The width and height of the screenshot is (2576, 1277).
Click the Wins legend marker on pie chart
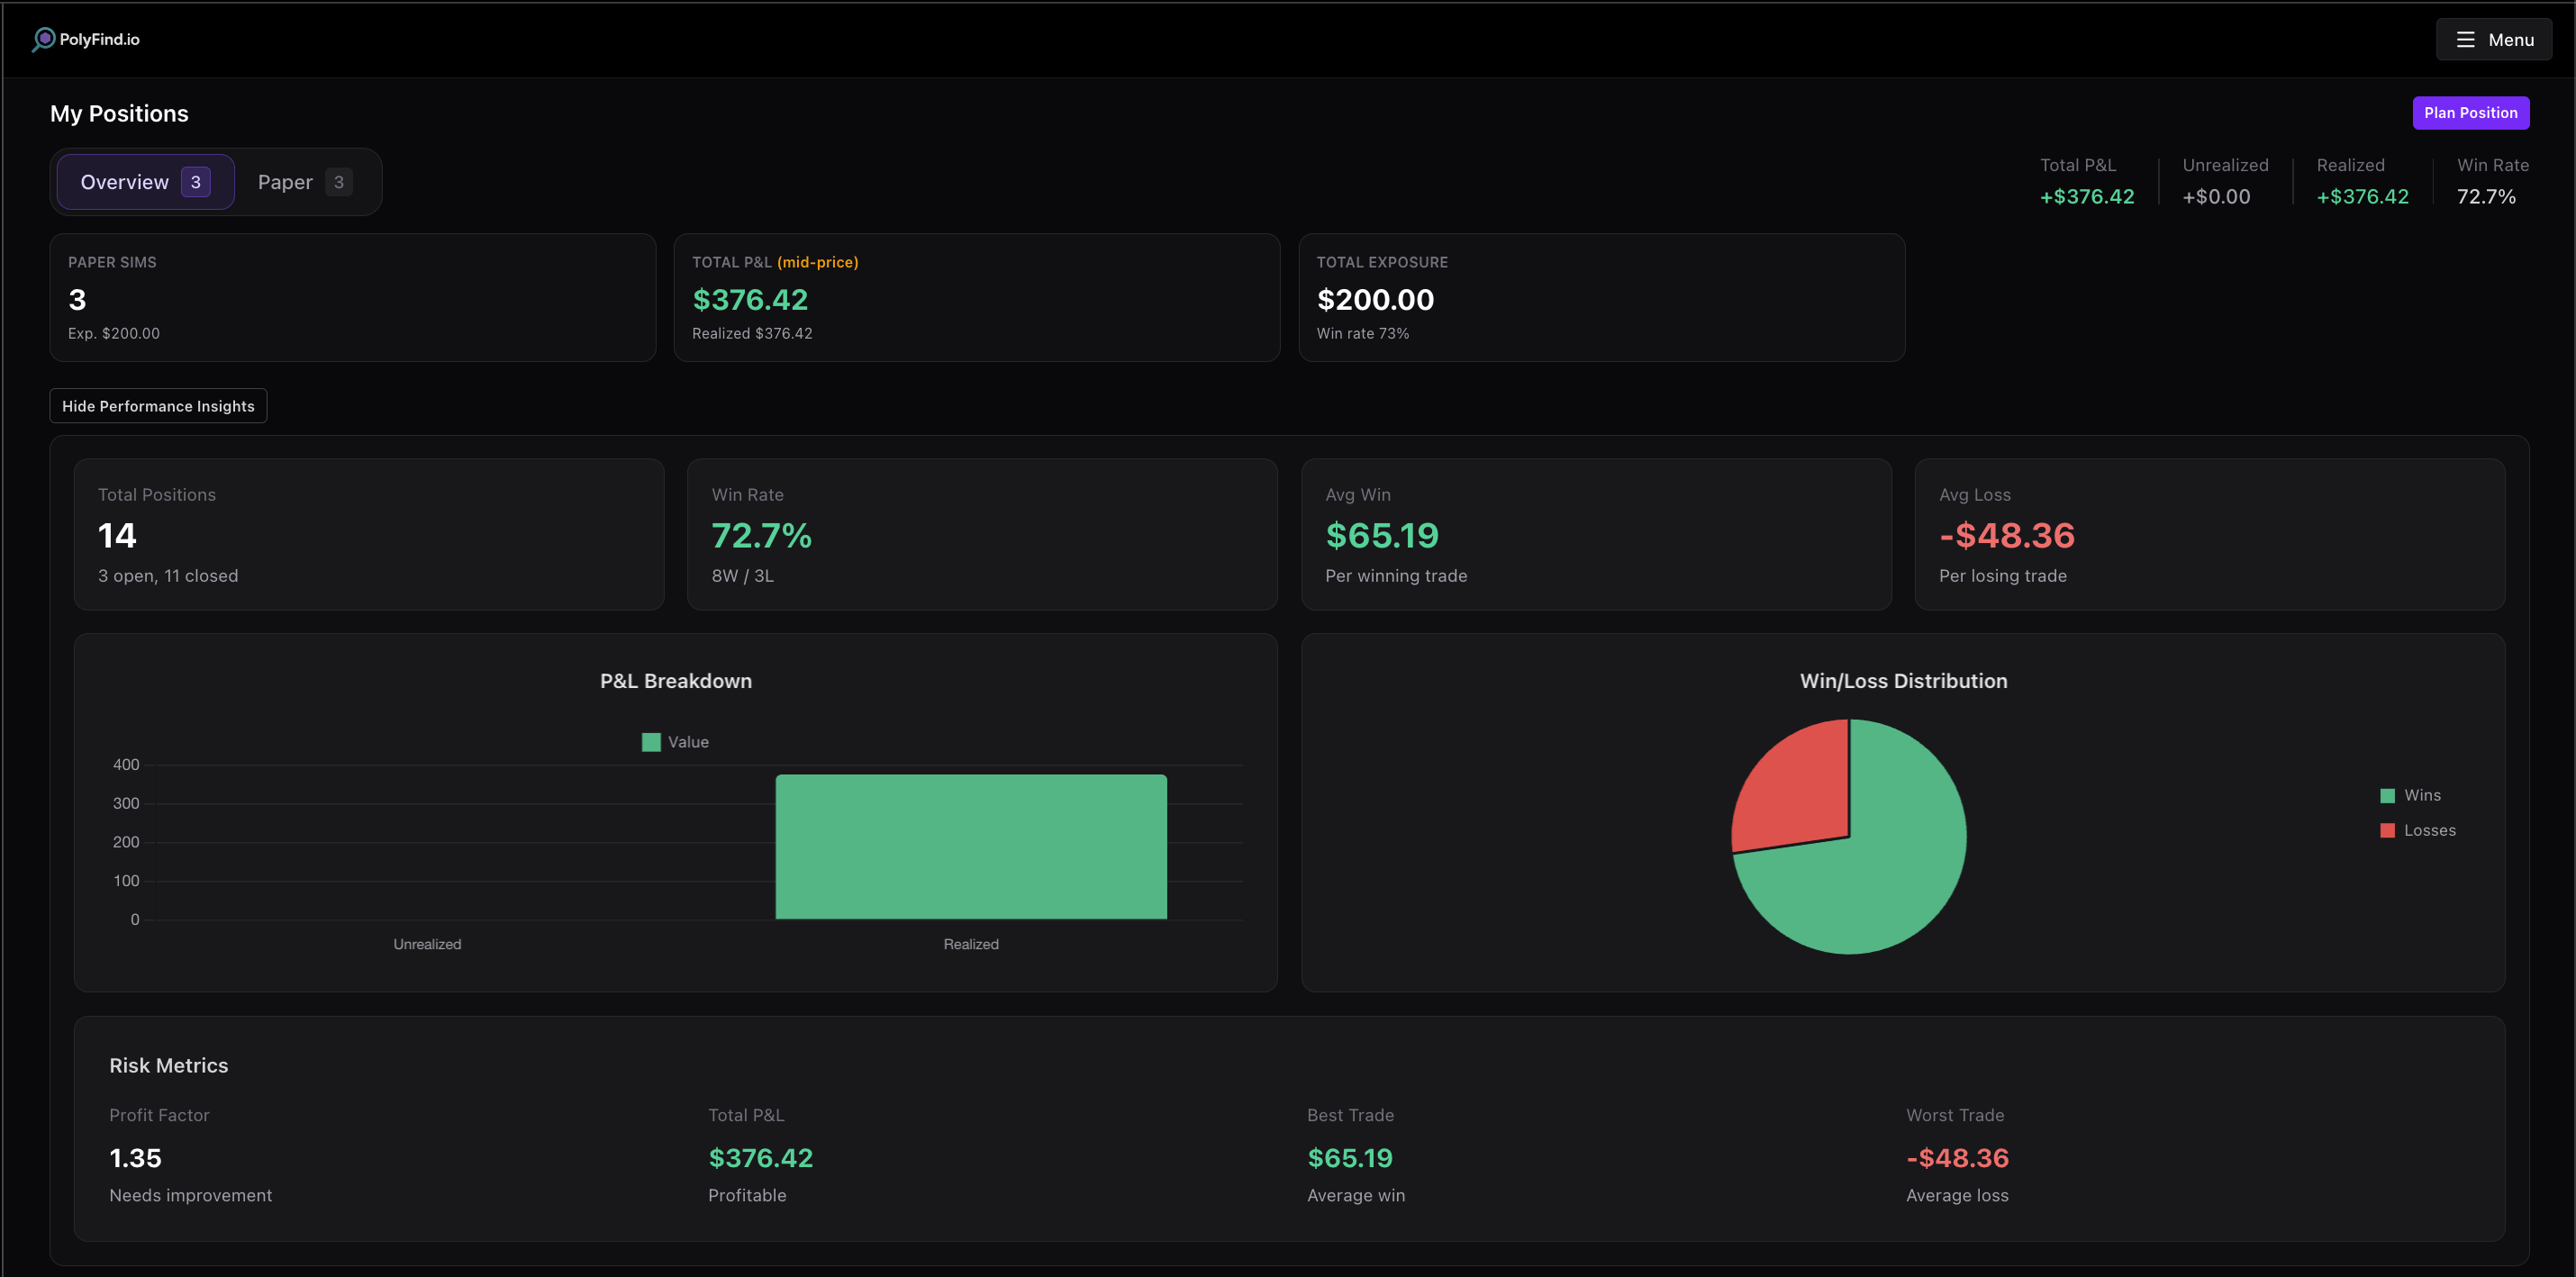click(2388, 794)
